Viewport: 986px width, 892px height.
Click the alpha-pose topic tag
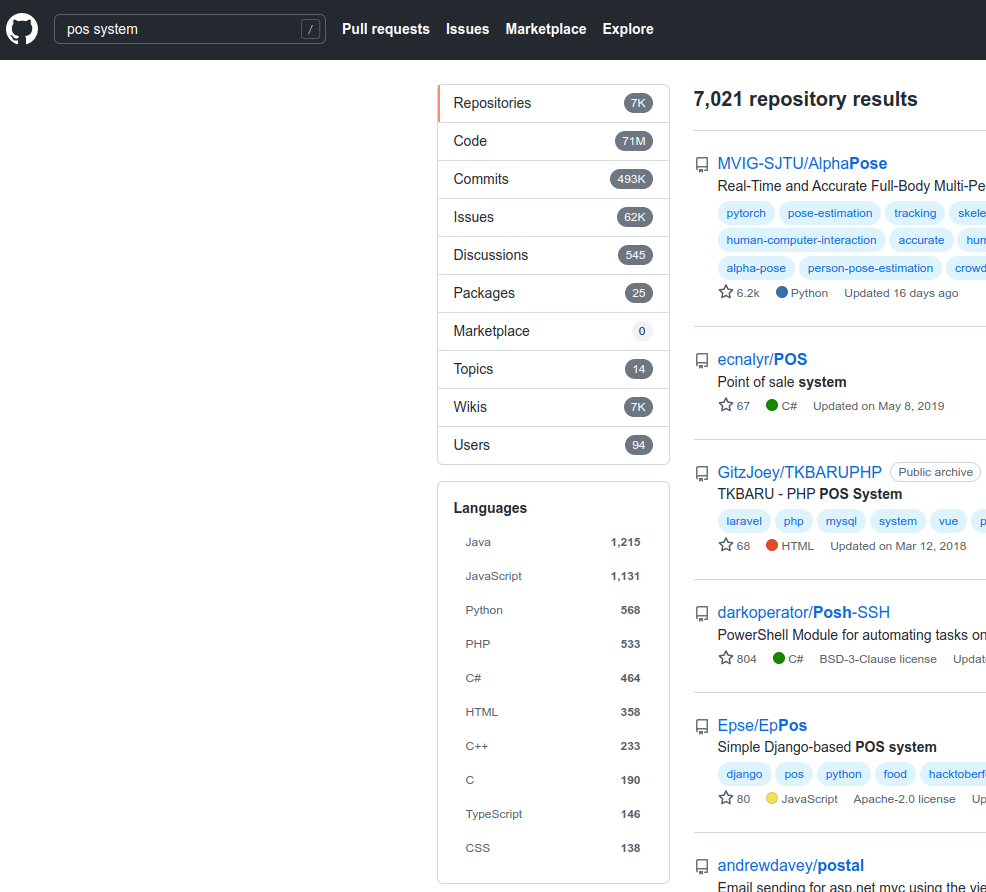click(756, 268)
